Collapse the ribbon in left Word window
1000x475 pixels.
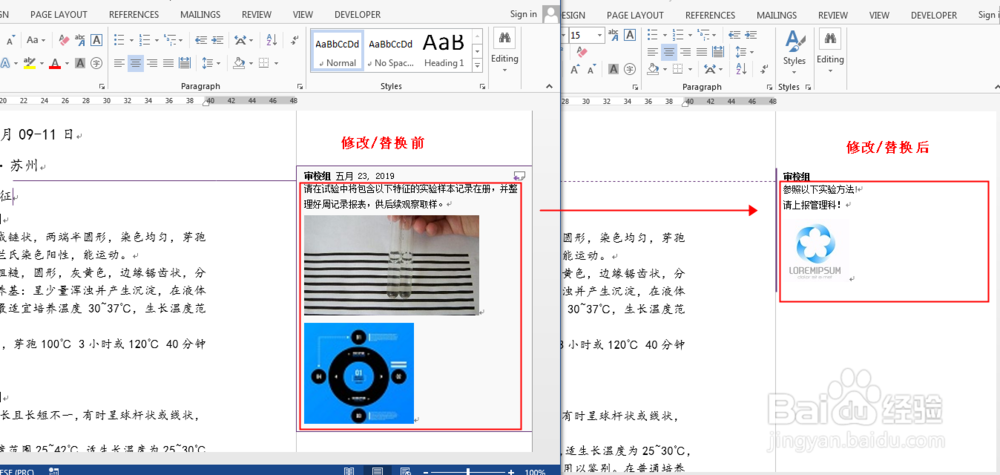point(549,86)
